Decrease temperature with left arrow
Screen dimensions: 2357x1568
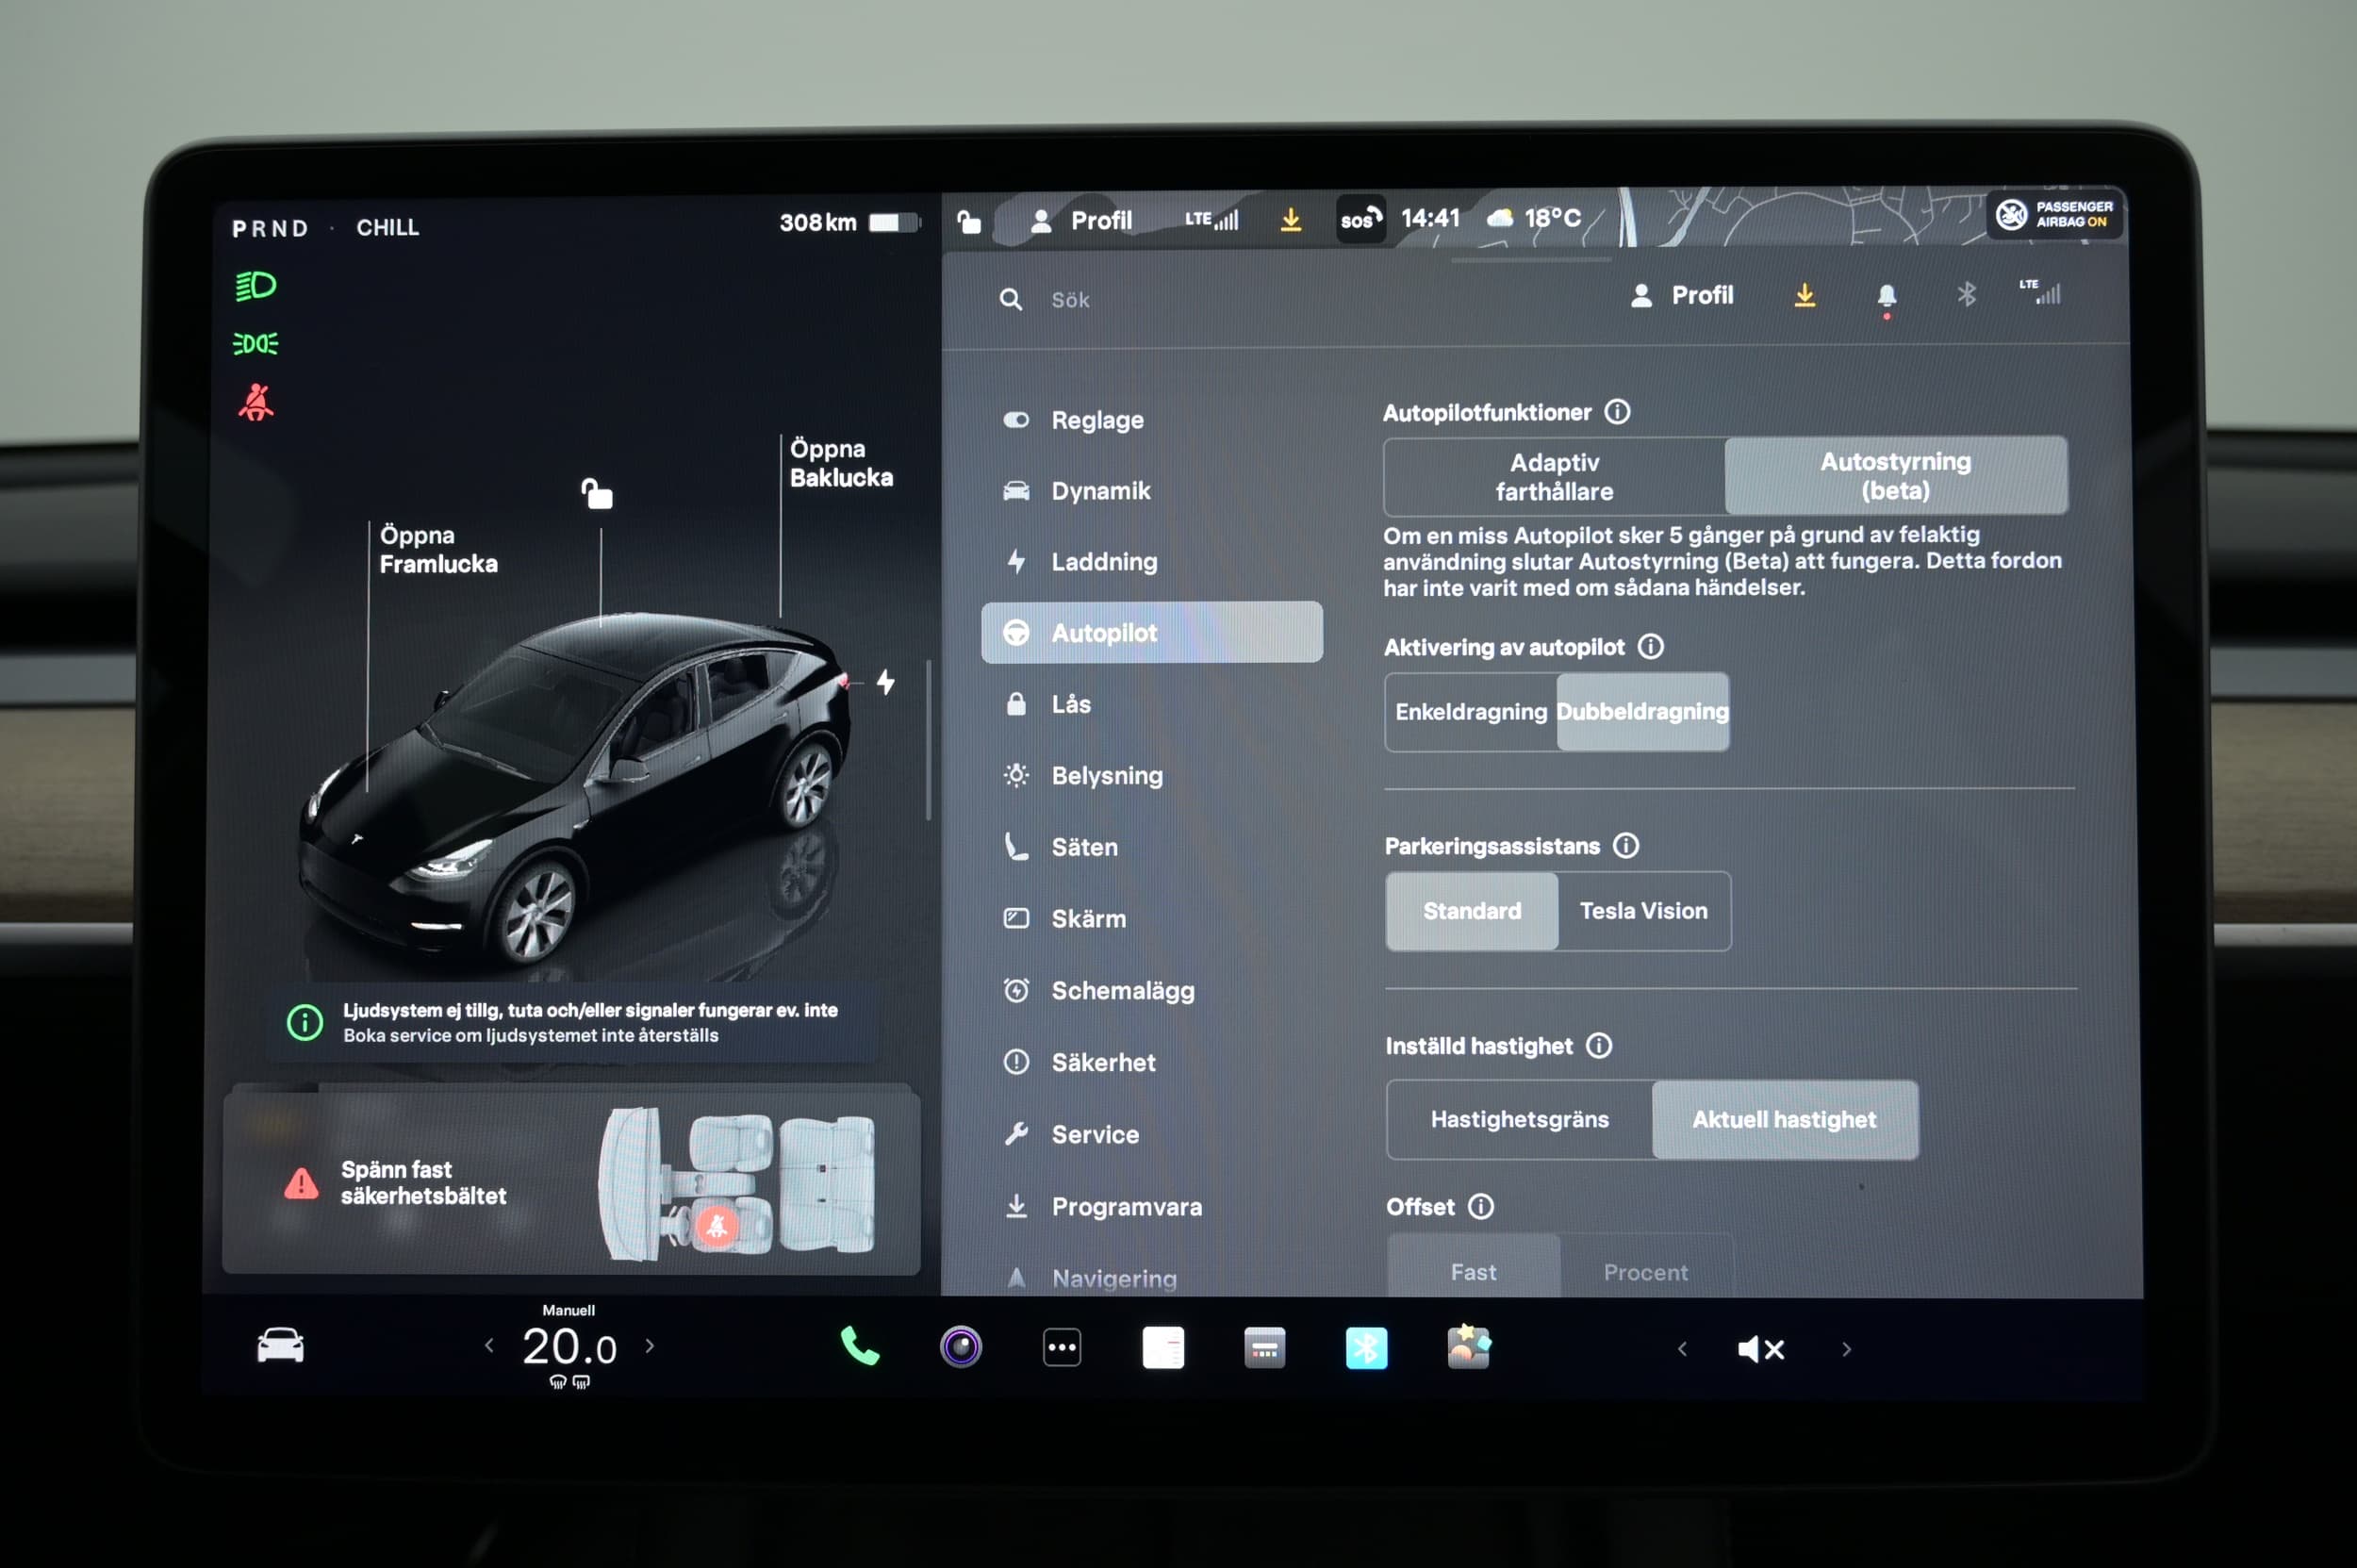point(489,1345)
